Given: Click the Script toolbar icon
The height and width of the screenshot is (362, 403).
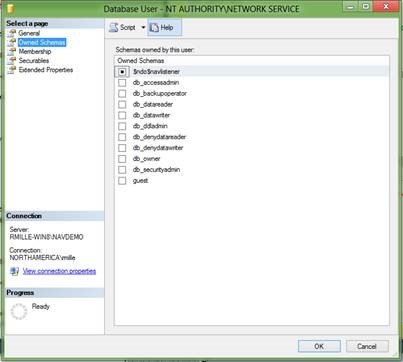Looking at the screenshot, I should [114, 27].
